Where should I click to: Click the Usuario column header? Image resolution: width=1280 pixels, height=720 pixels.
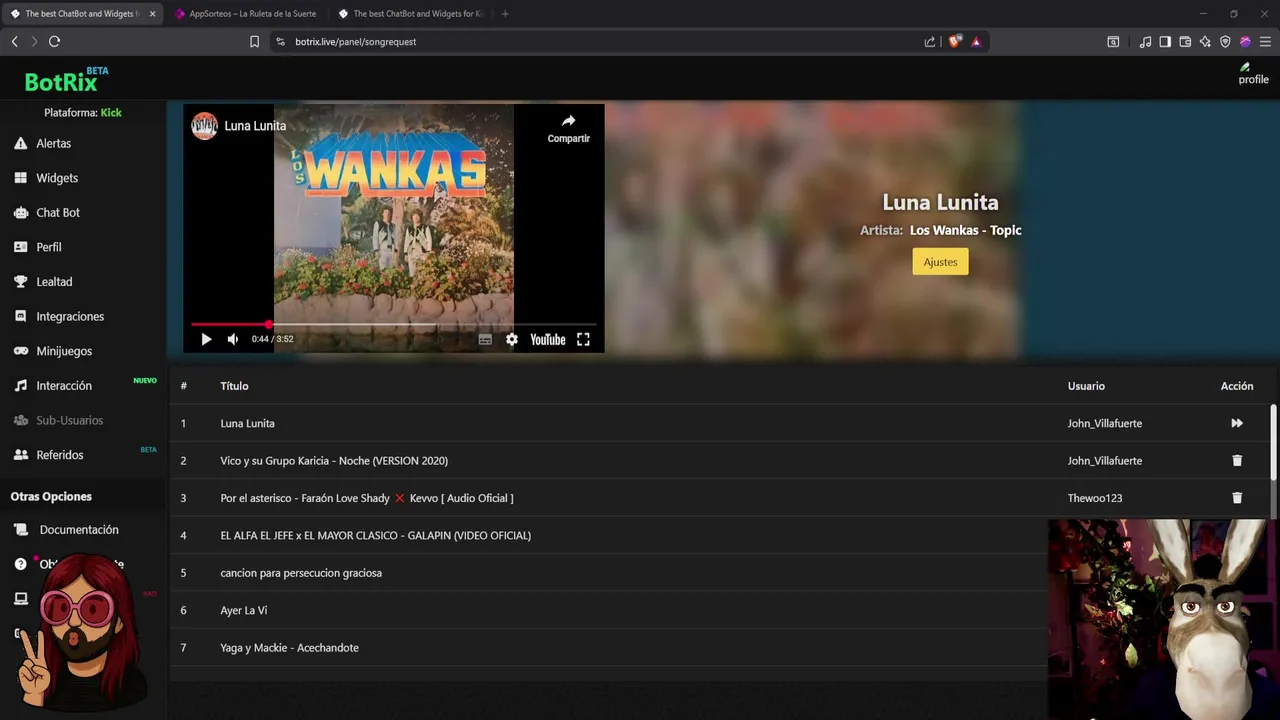(x=1086, y=386)
